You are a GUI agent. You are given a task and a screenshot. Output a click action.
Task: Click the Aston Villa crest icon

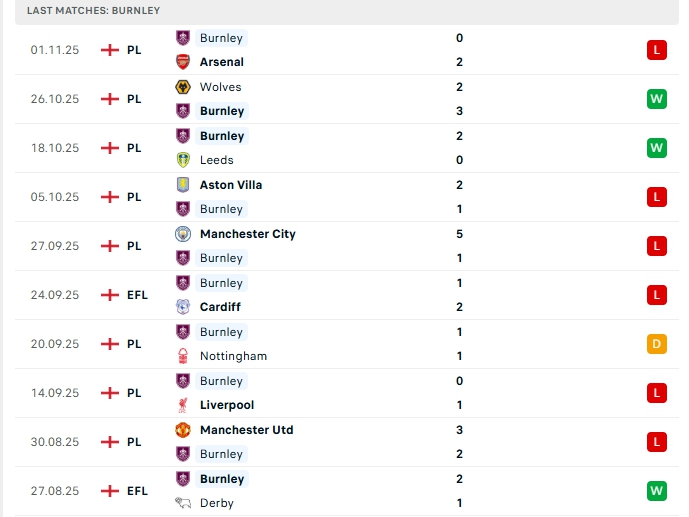click(183, 185)
